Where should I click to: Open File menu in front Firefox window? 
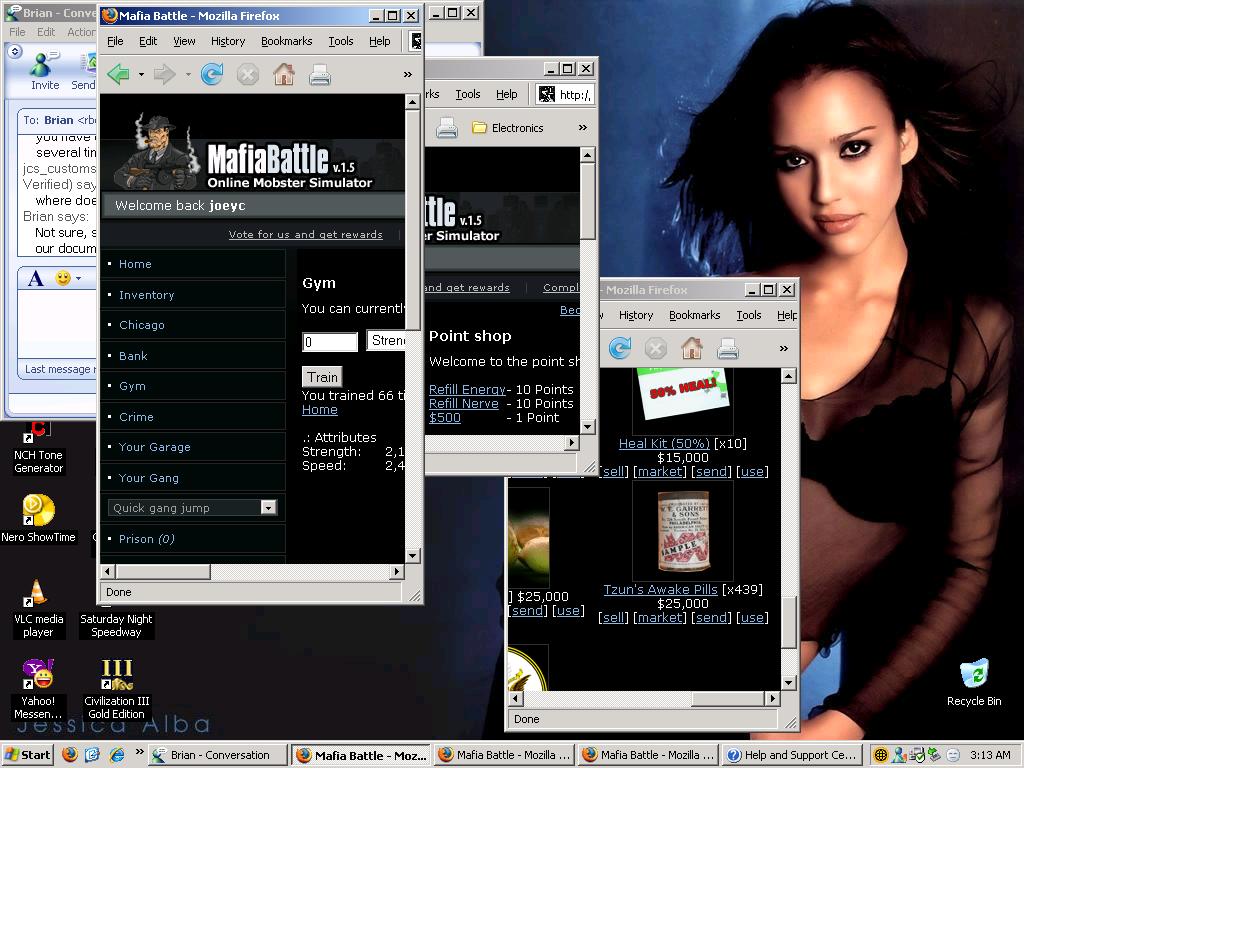click(115, 41)
